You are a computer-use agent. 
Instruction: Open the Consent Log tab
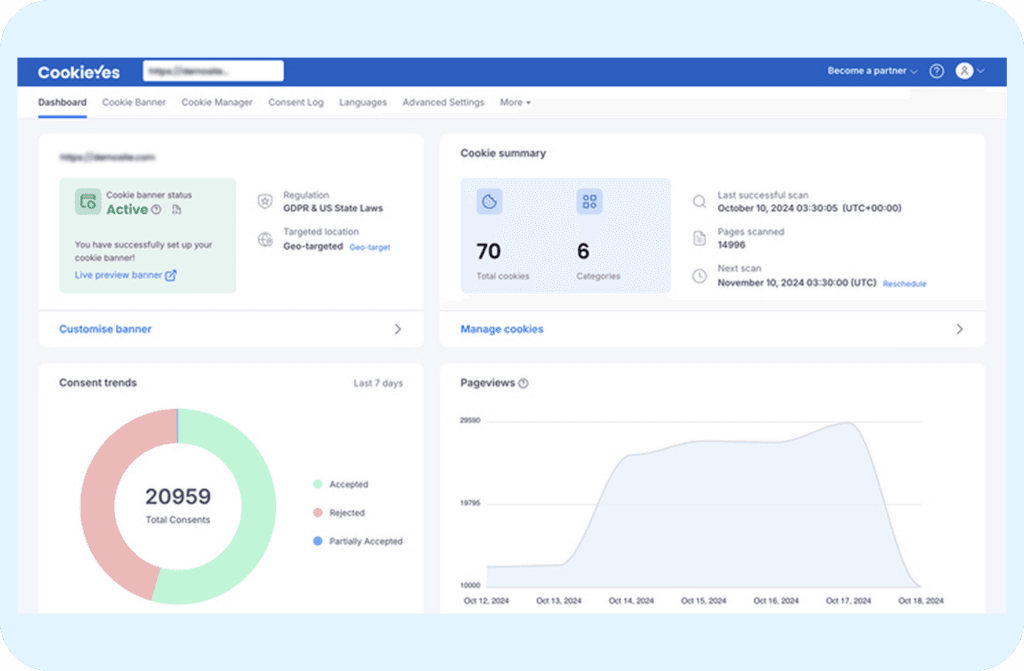click(296, 103)
